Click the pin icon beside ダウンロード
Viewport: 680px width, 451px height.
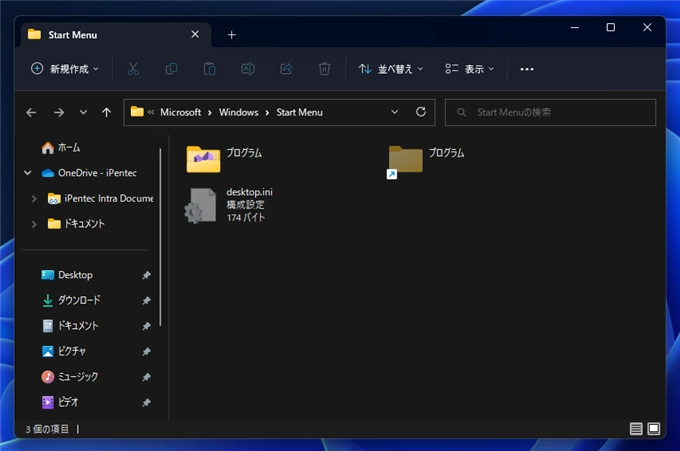147,300
